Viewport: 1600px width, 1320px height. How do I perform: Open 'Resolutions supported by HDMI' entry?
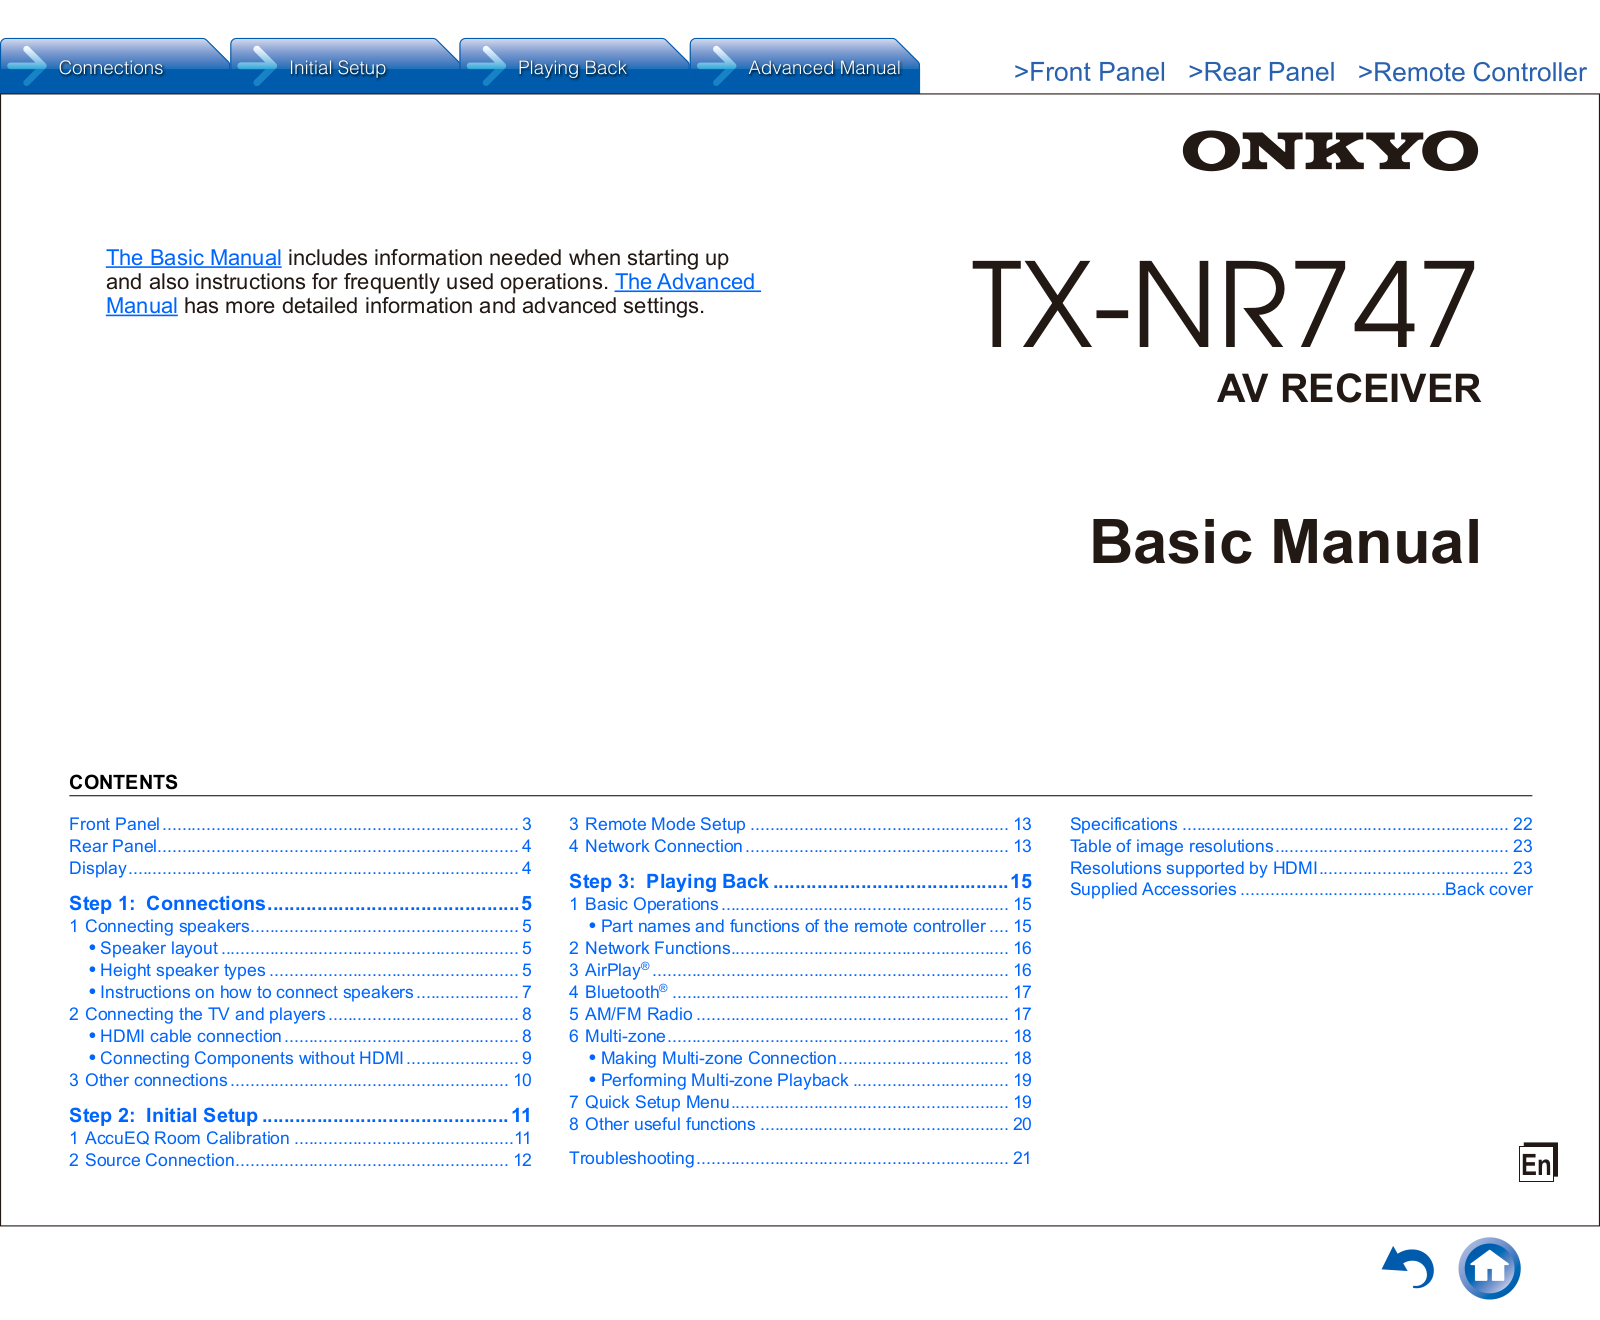click(x=1301, y=868)
